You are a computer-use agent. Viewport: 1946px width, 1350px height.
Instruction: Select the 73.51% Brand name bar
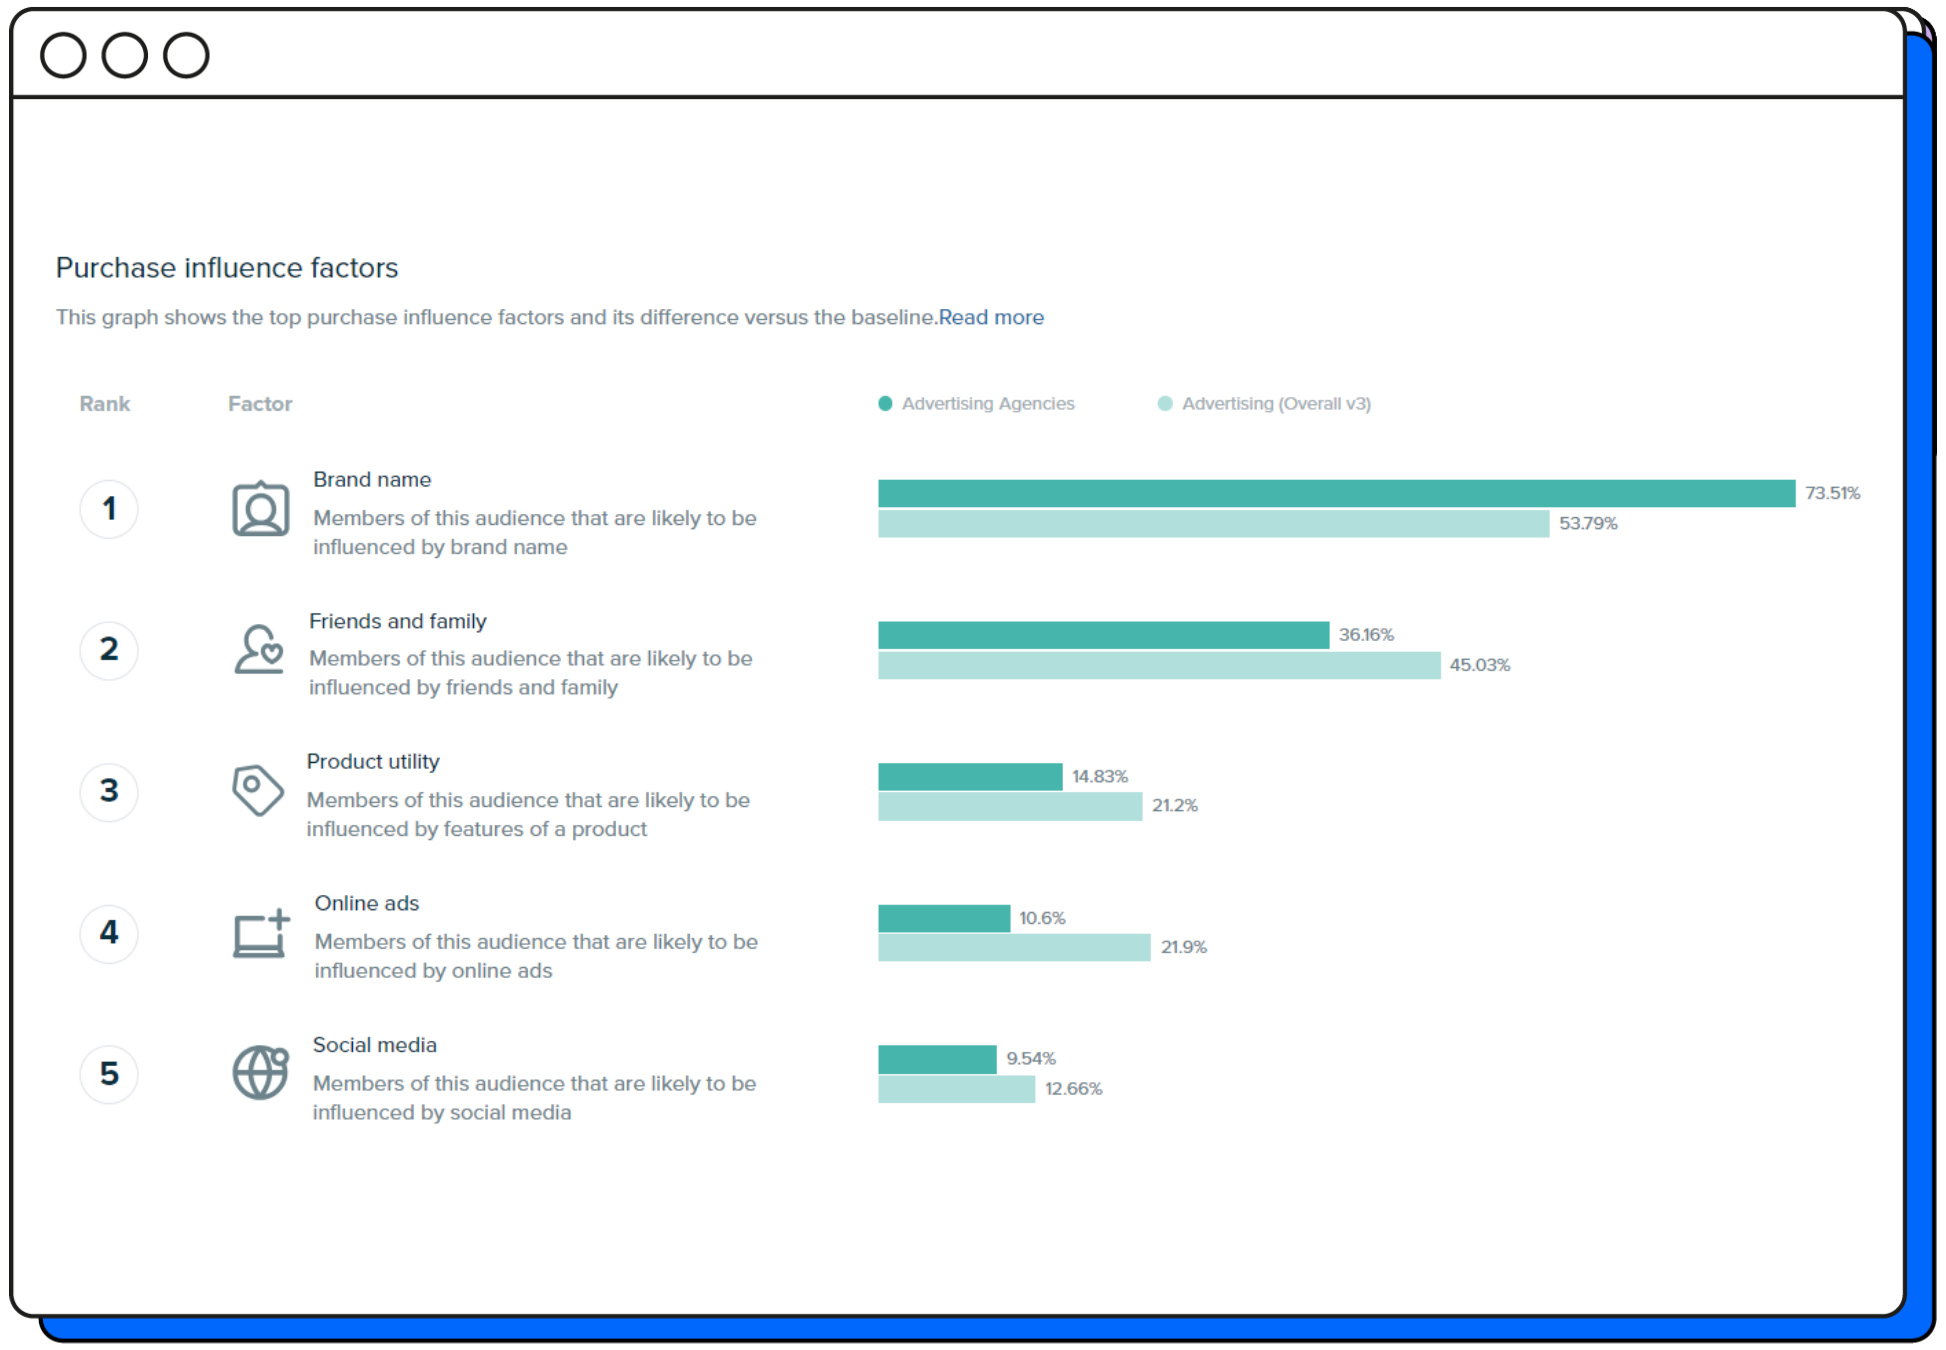click(1335, 493)
